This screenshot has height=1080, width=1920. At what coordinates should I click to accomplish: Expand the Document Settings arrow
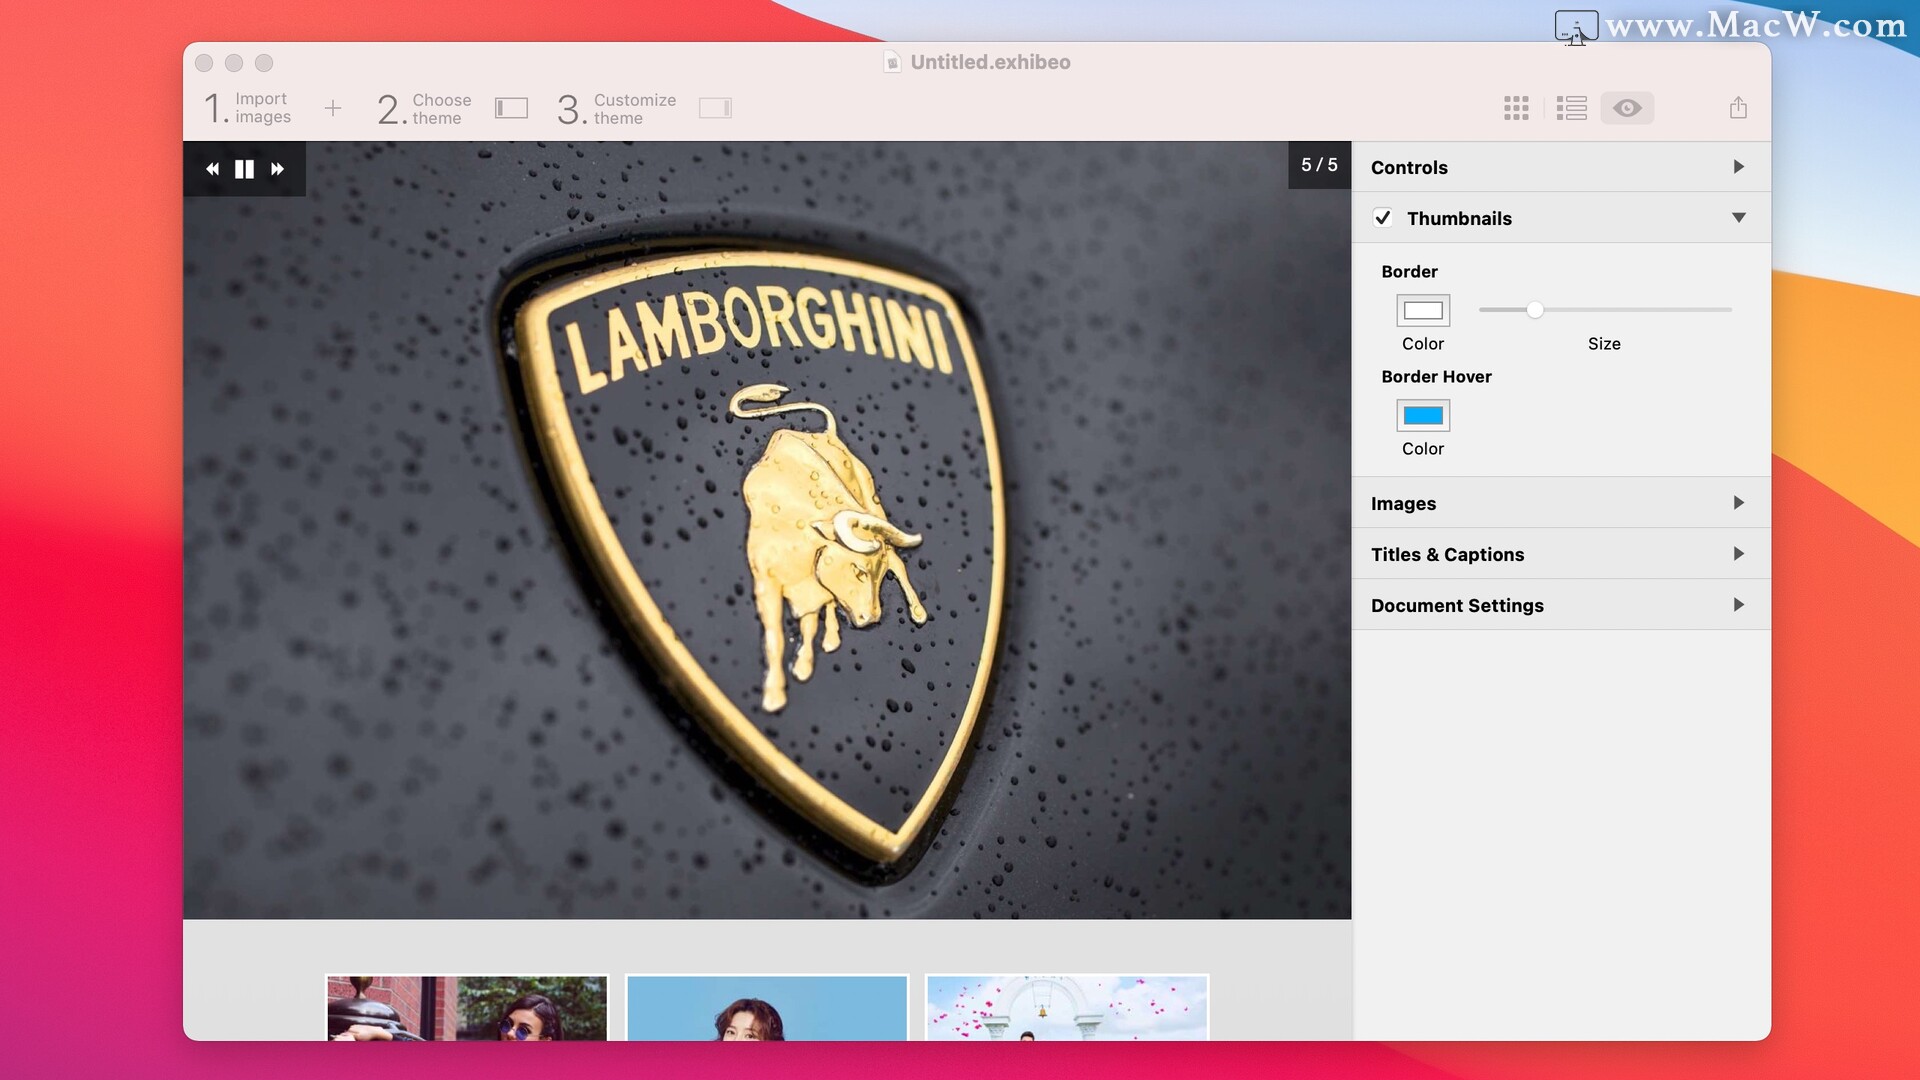click(x=1739, y=605)
